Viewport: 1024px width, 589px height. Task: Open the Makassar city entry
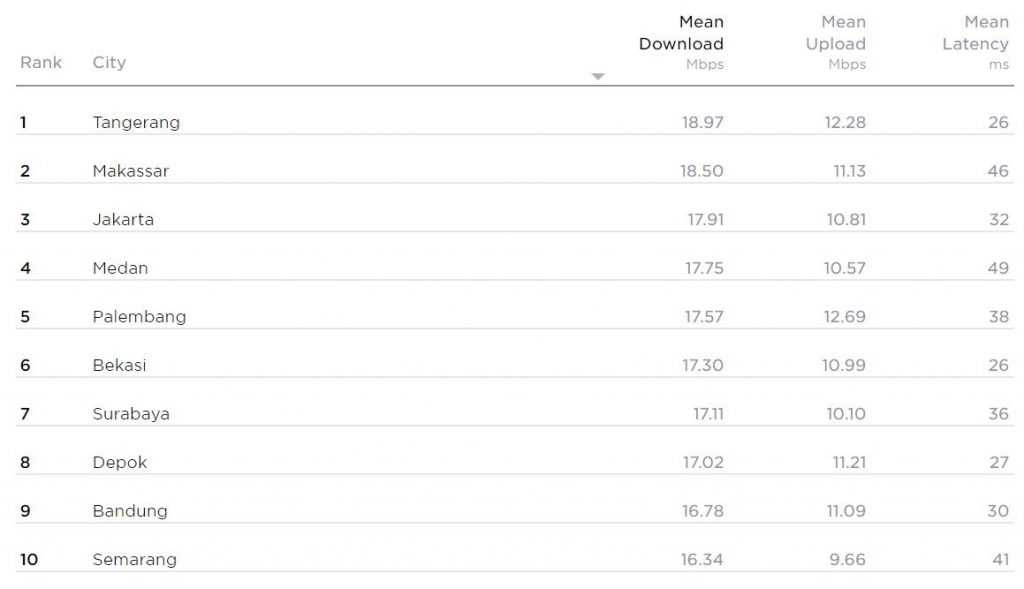pos(131,171)
